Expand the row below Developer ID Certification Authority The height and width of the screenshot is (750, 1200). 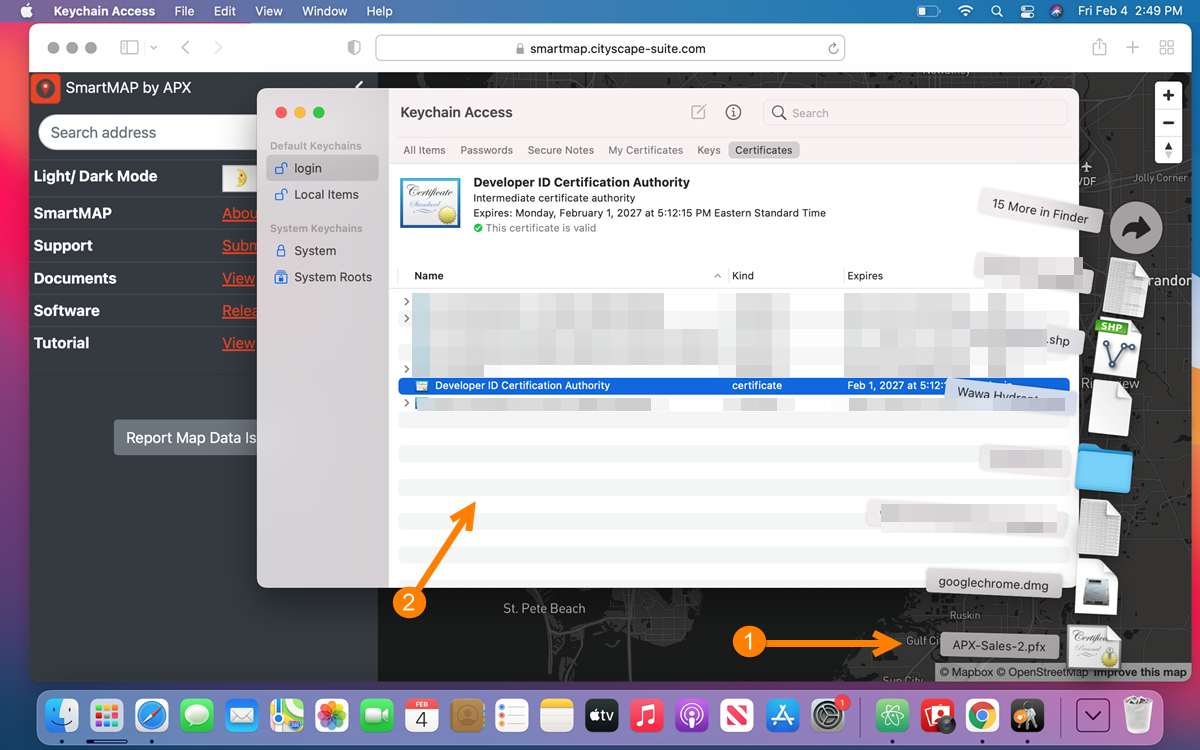click(x=406, y=403)
